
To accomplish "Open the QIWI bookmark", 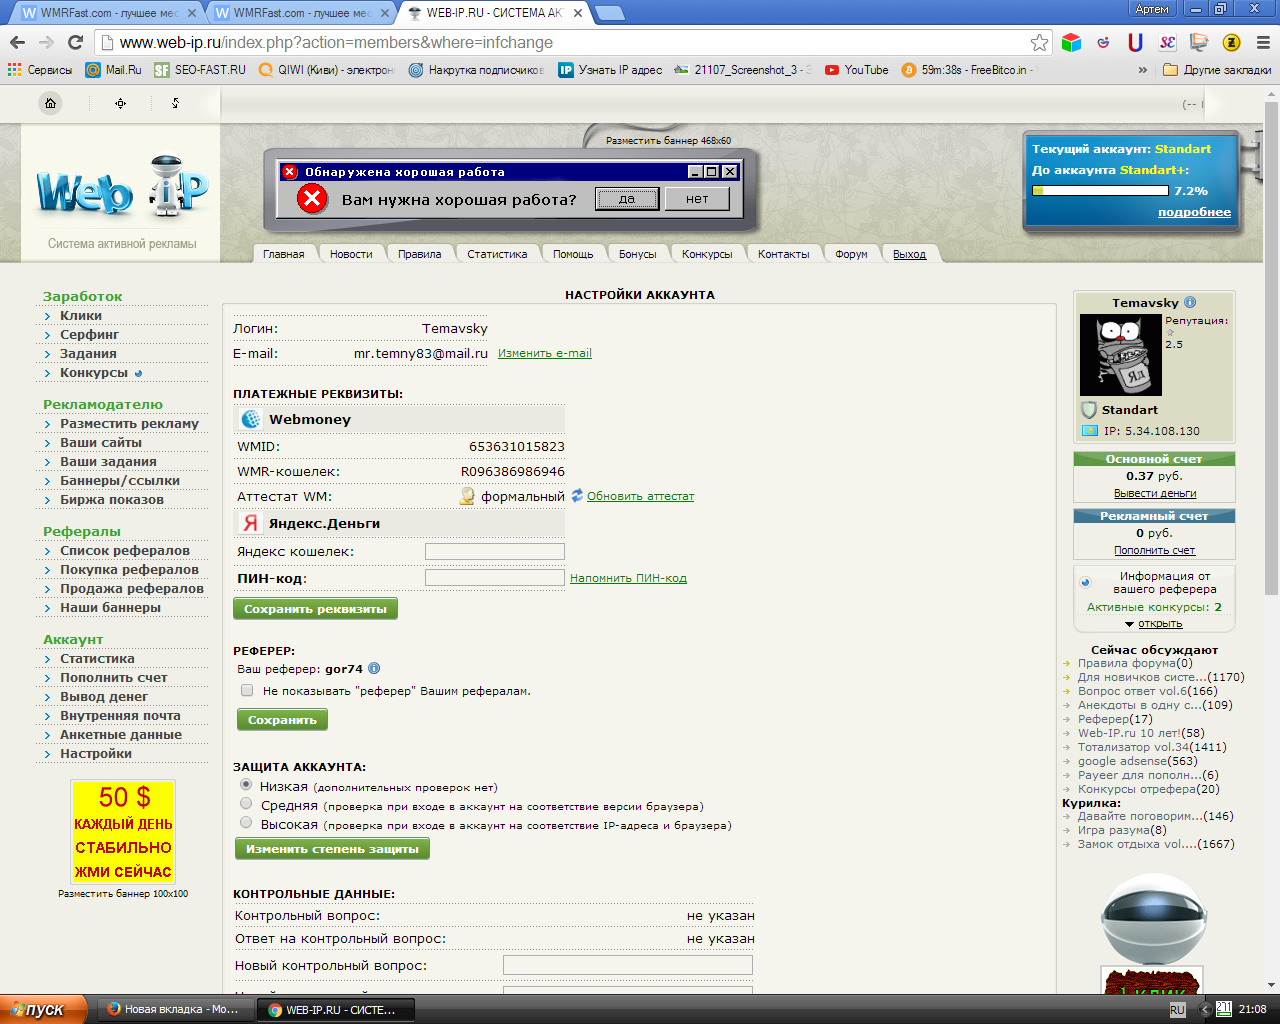I will pyautogui.click(x=327, y=70).
